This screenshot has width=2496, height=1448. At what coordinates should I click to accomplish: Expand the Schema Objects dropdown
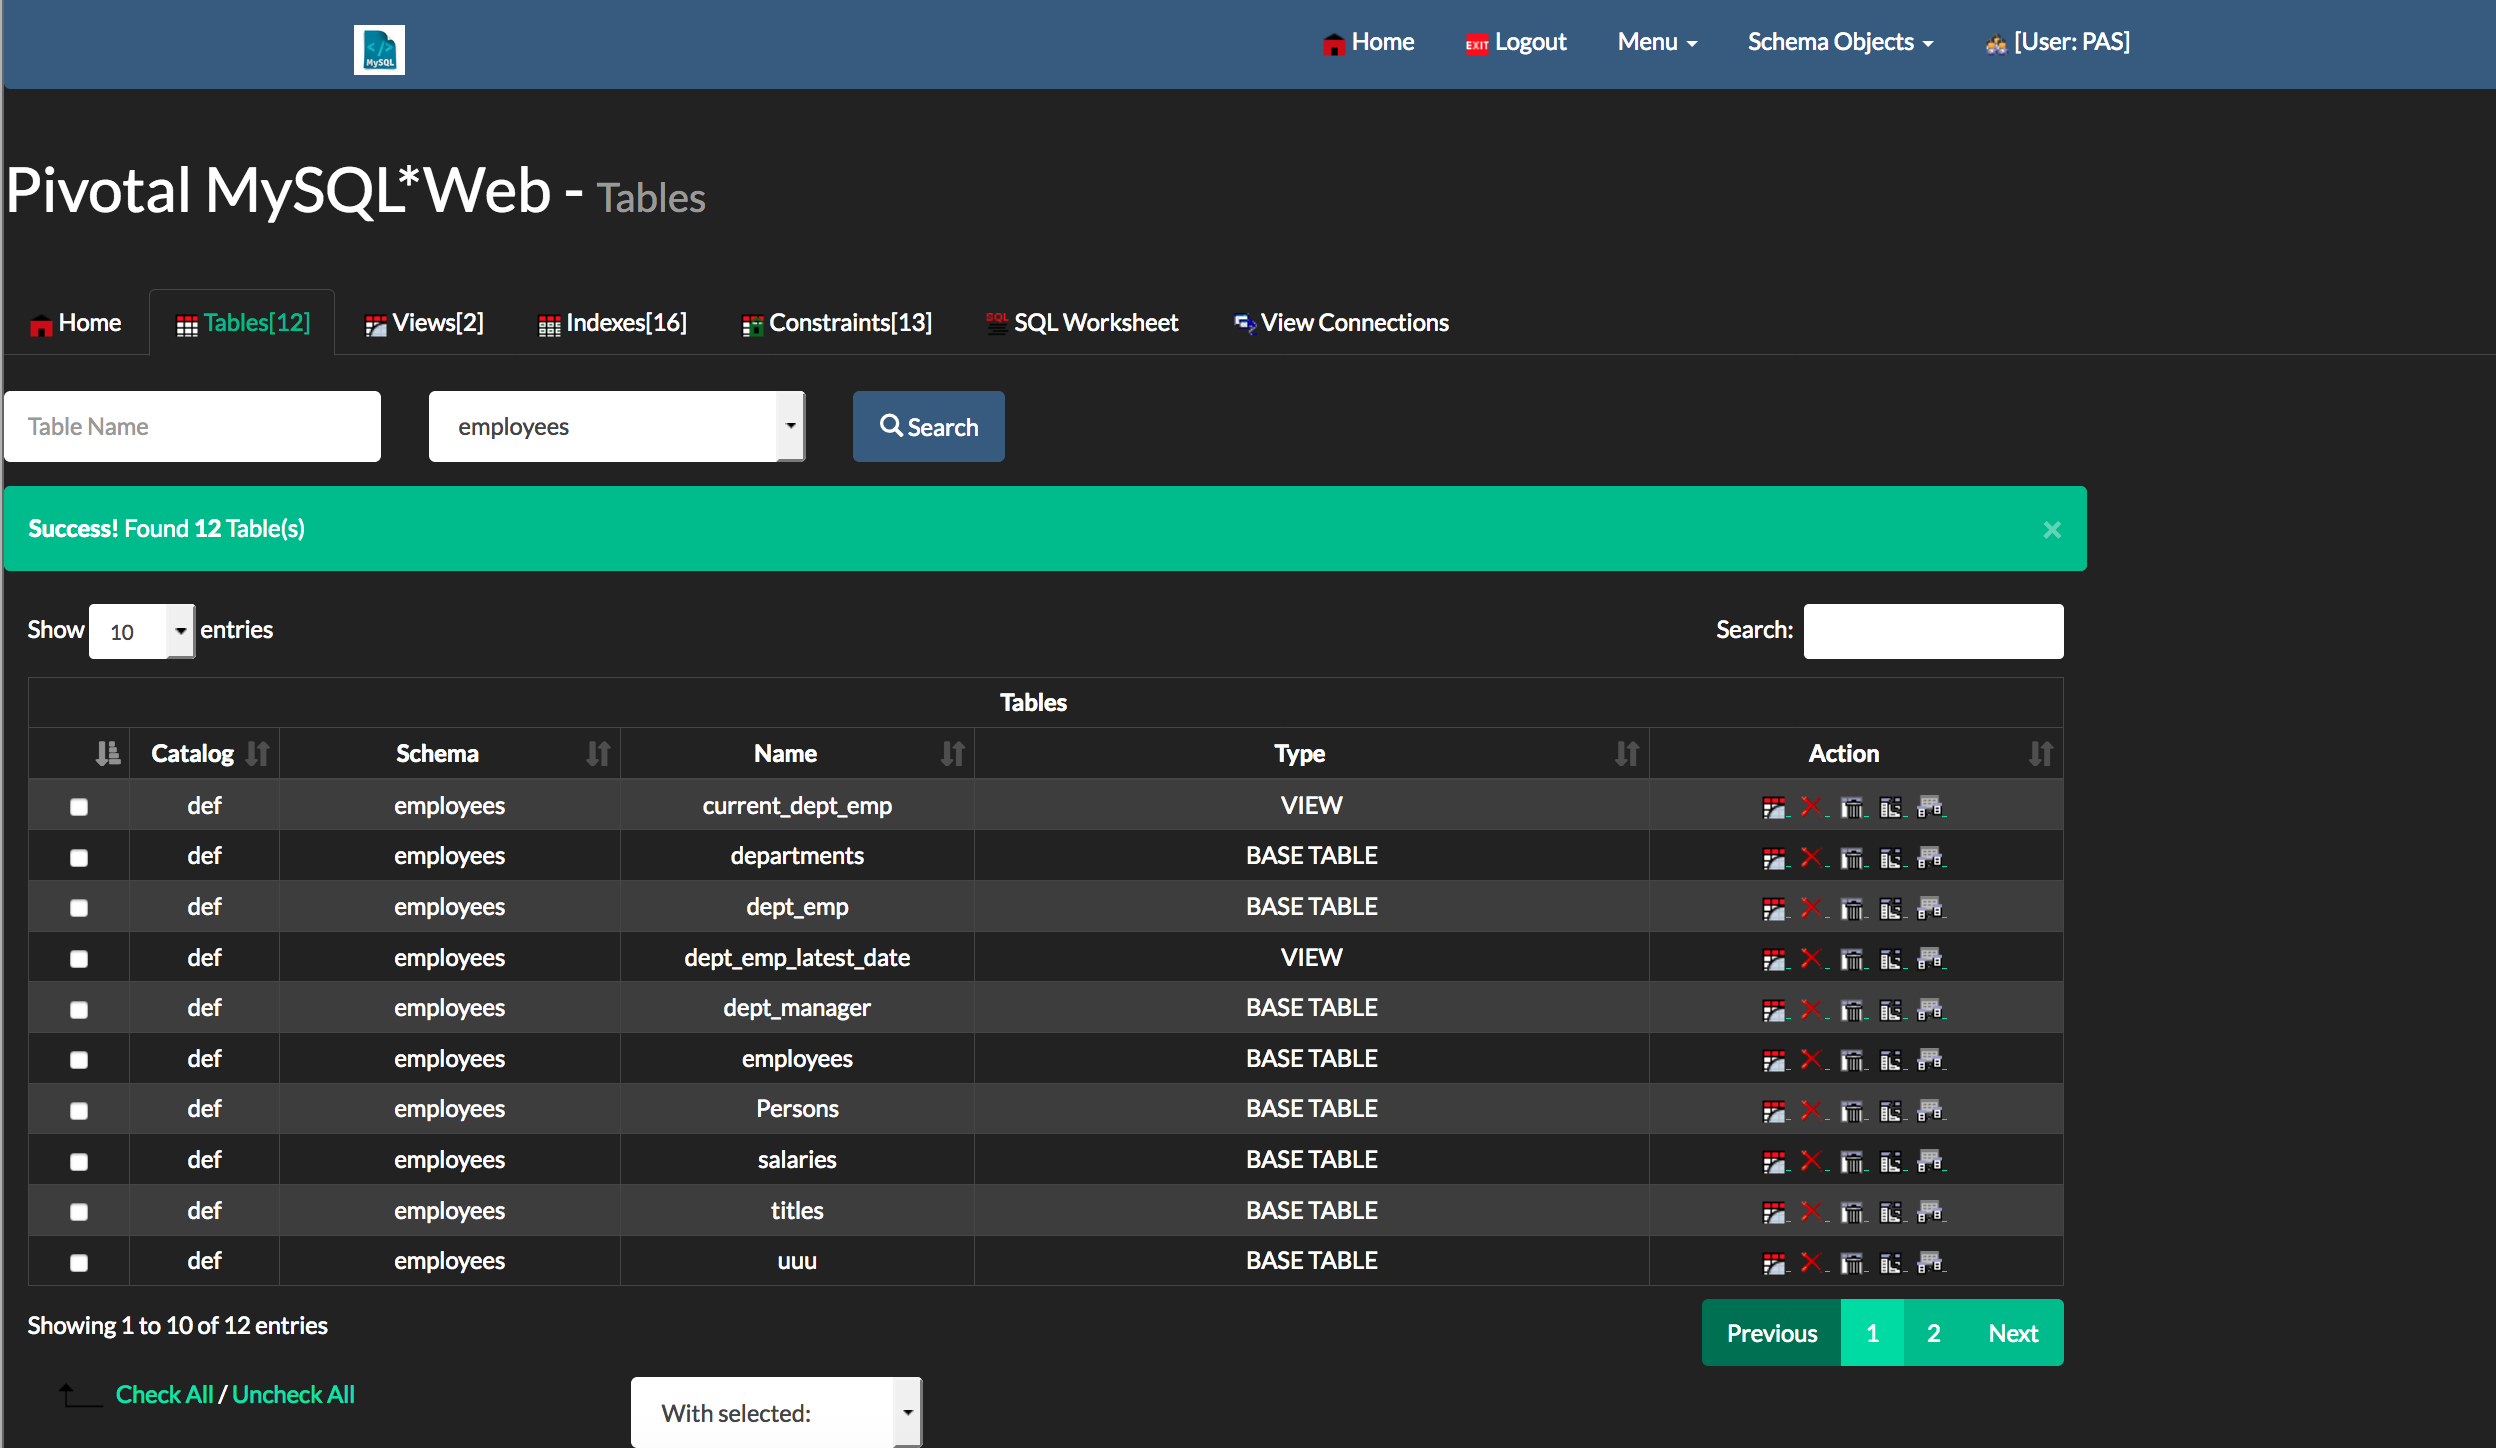pyautogui.click(x=1840, y=42)
